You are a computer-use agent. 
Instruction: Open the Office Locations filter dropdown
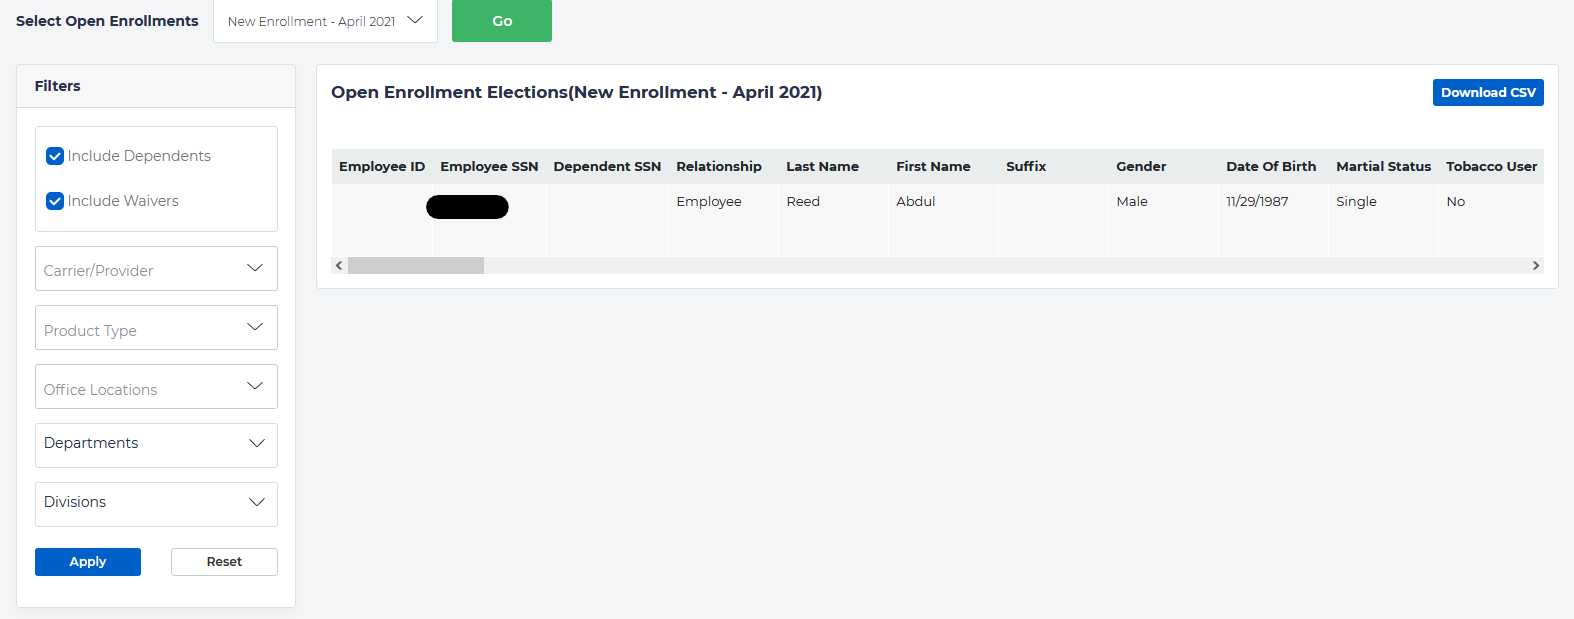tap(156, 387)
